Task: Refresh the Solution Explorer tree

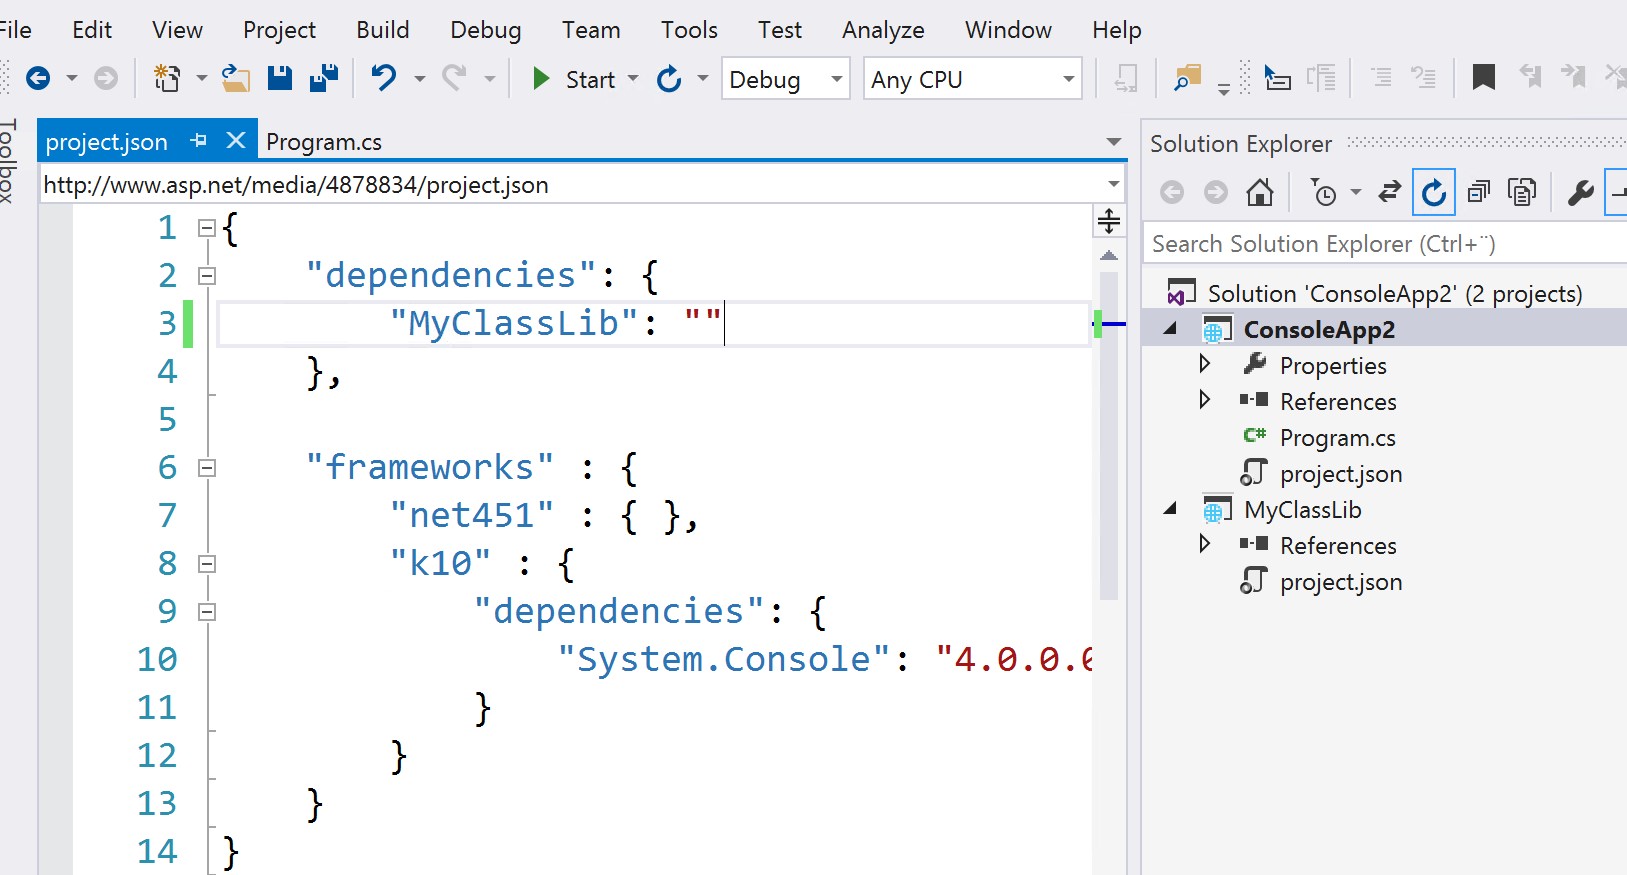Action: tap(1433, 192)
